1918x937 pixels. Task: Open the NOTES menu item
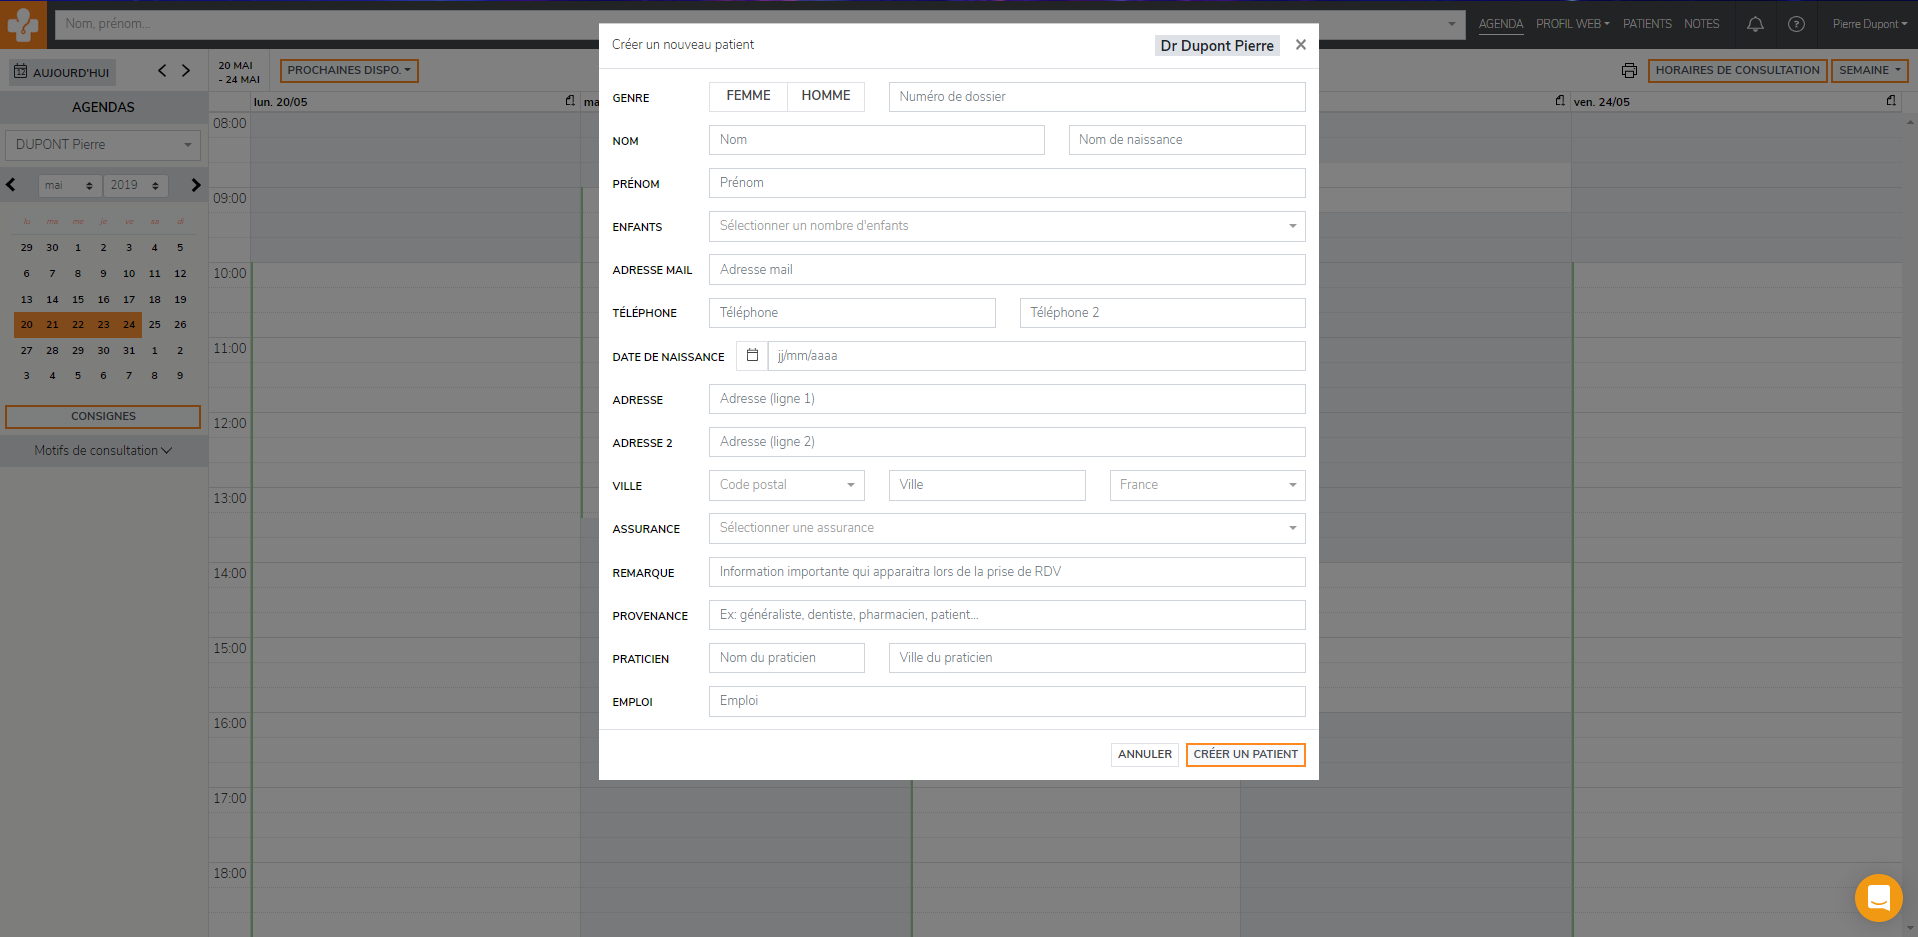coord(1701,24)
